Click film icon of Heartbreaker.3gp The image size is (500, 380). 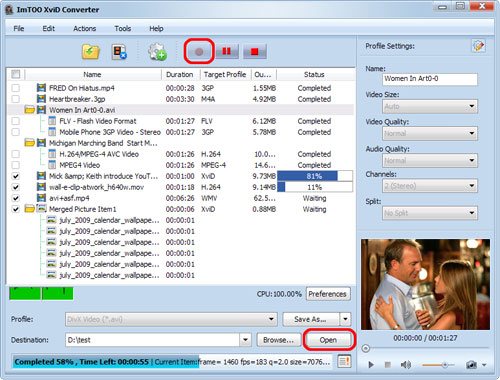pos(41,99)
